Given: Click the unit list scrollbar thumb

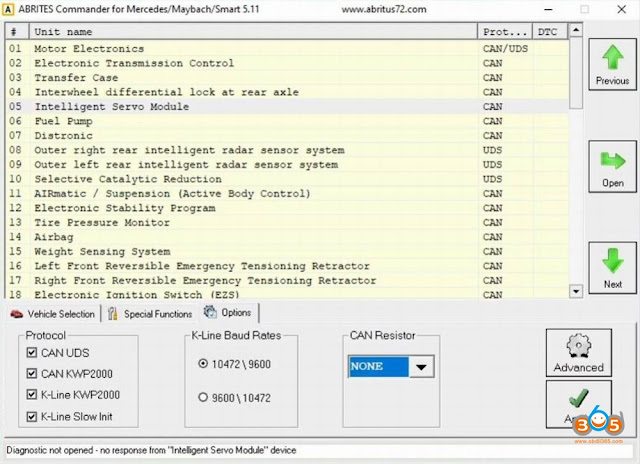Looking at the screenshot, I should (x=576, y=73).
